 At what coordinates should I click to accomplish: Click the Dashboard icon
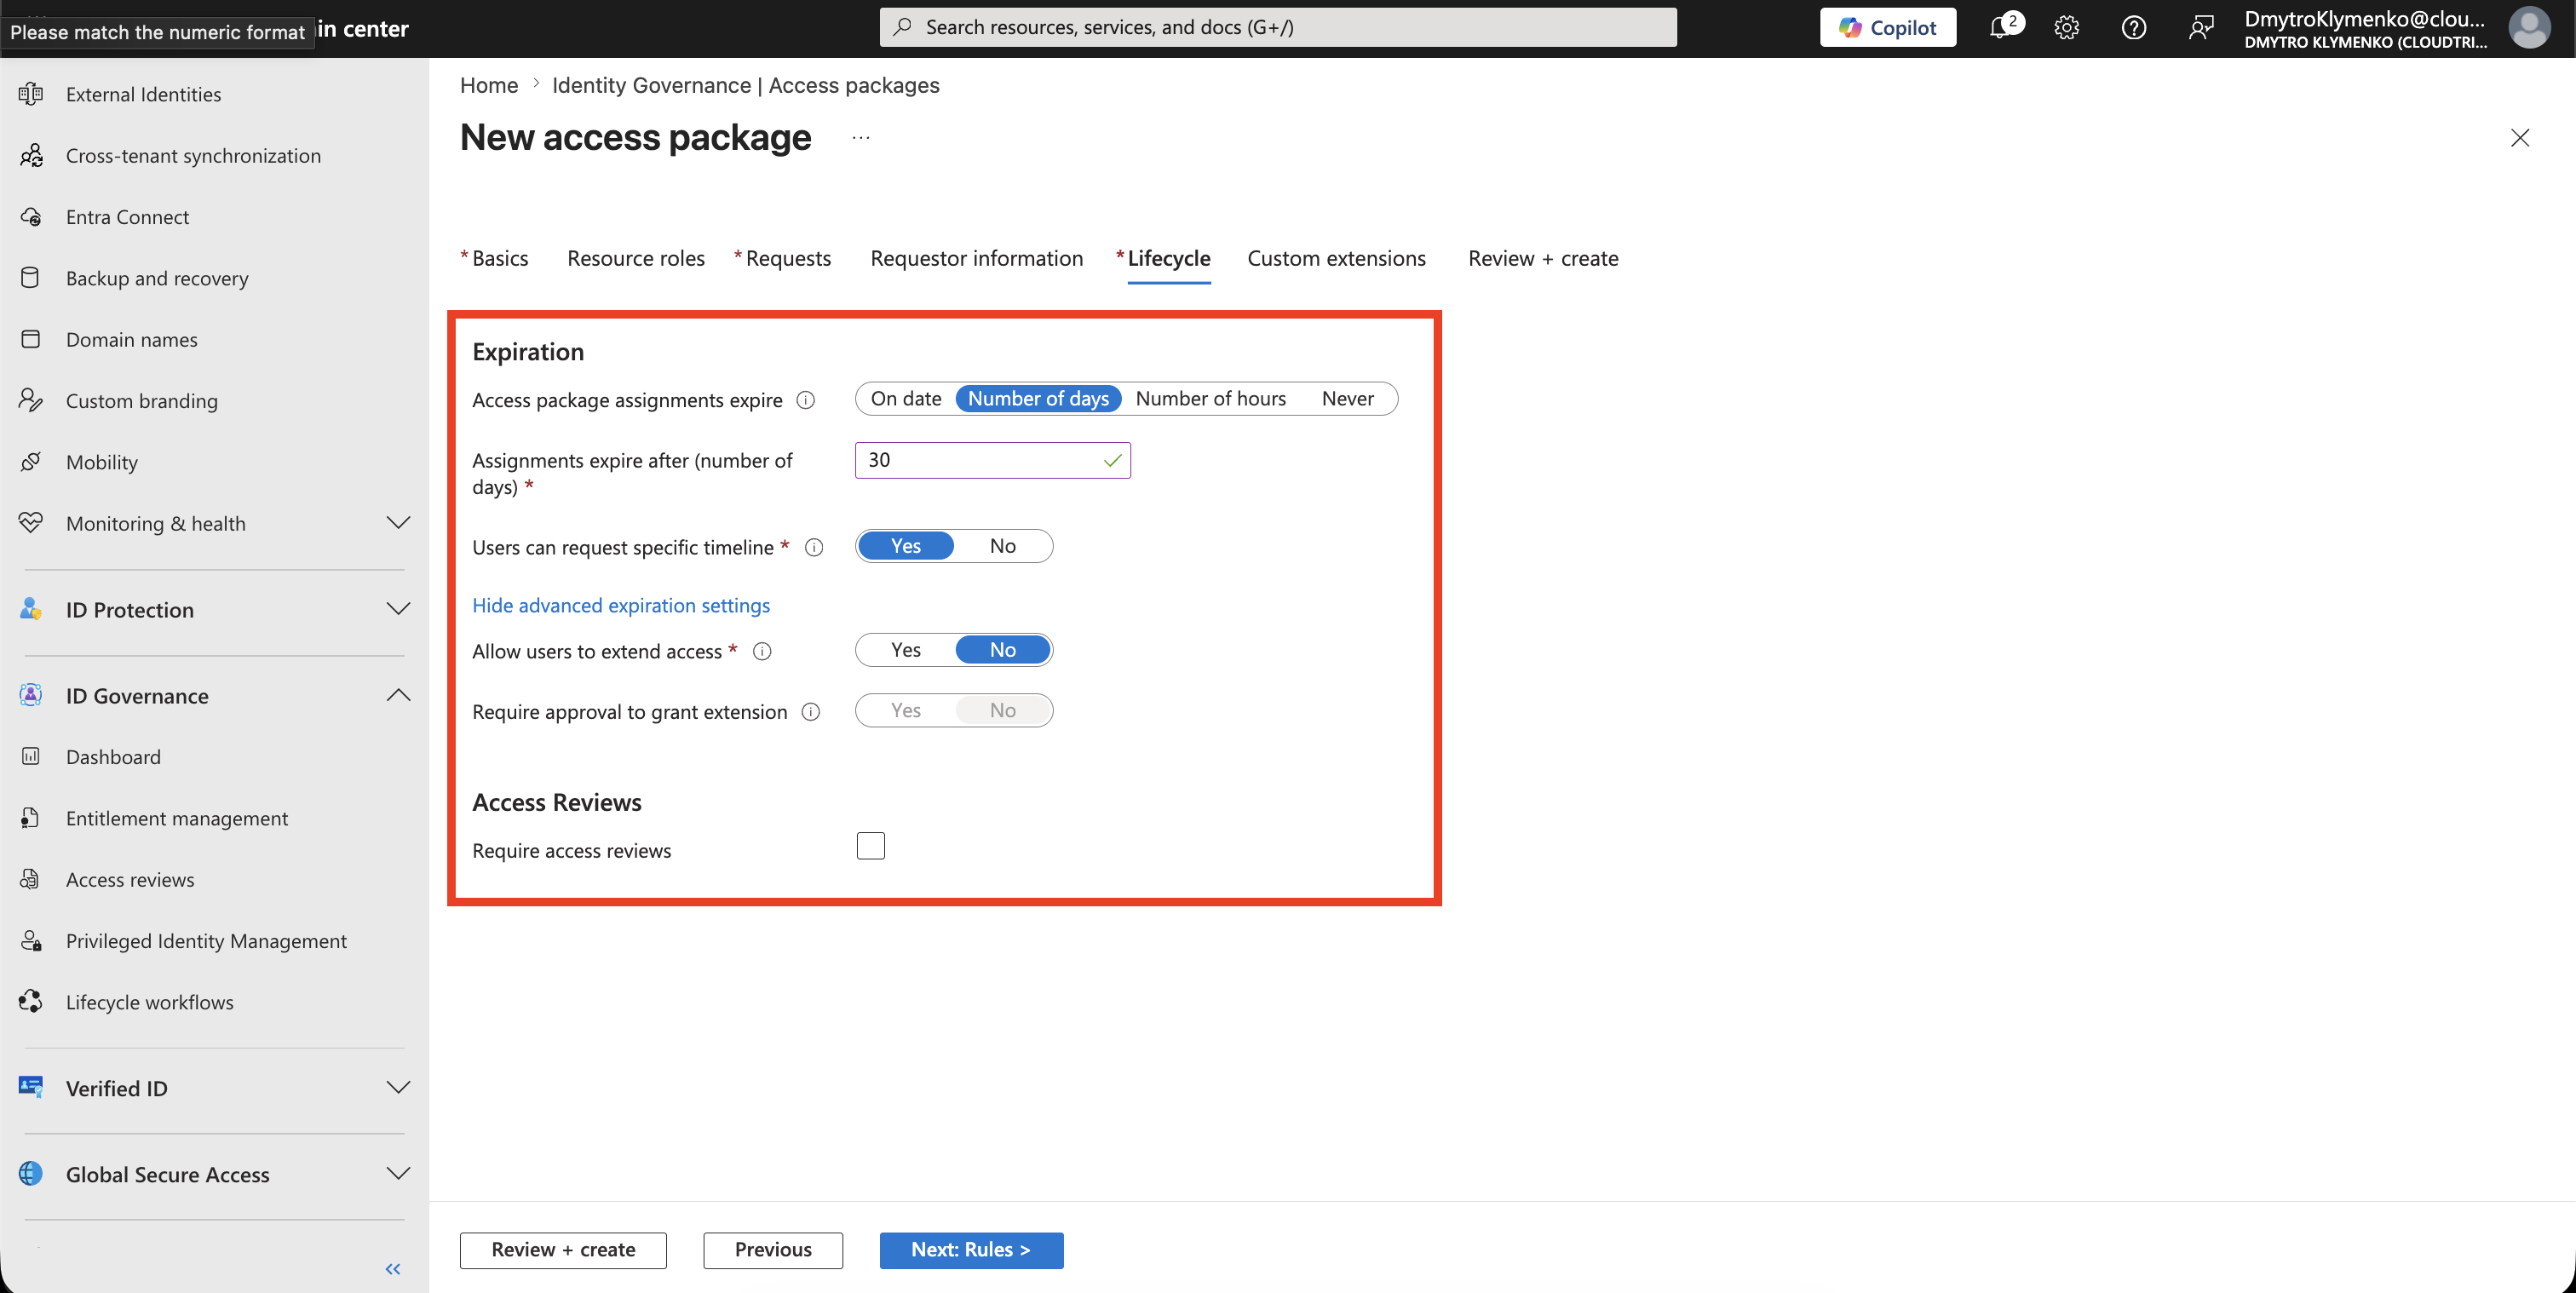[31, 756]
